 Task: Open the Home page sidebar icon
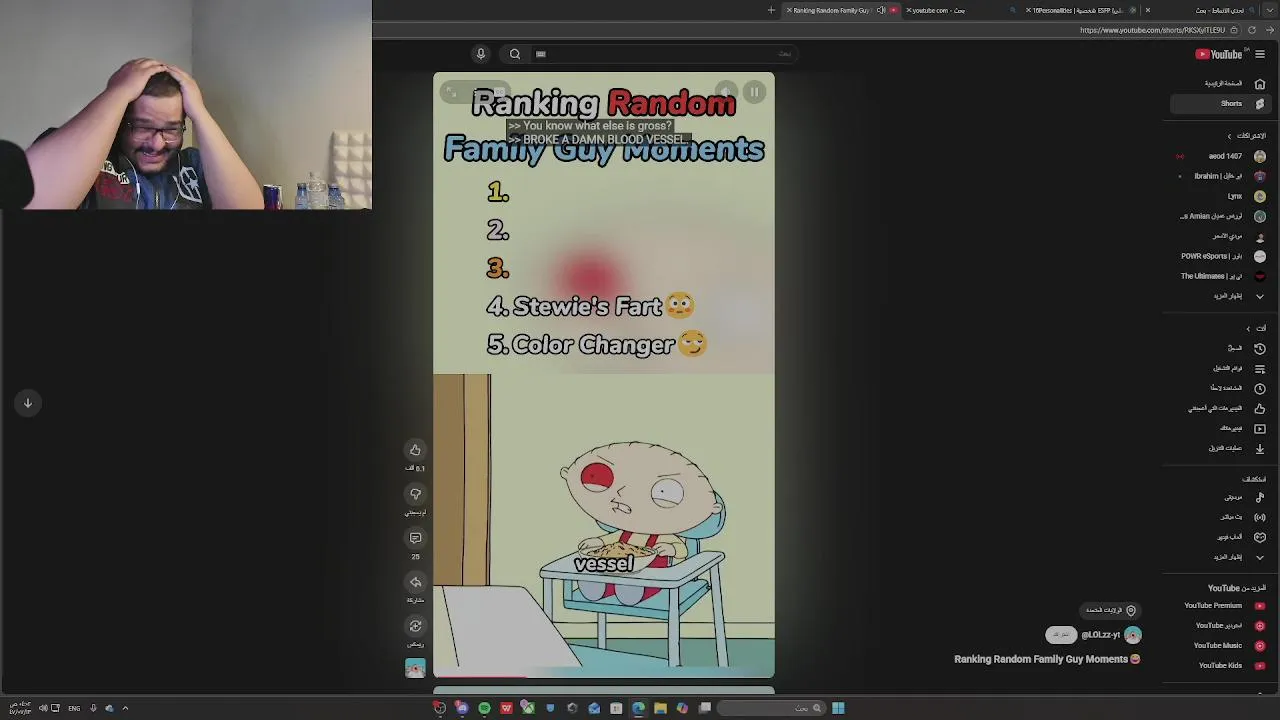pyautogui.click(x=1260, y=84)
